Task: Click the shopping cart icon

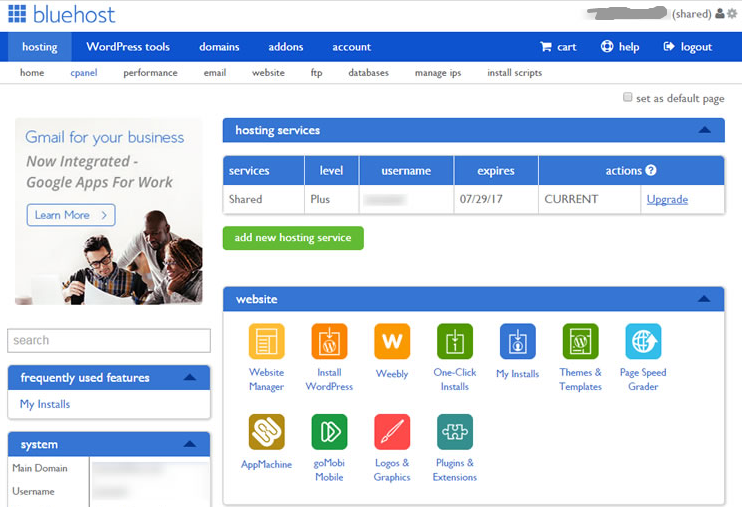Action: 546,46
